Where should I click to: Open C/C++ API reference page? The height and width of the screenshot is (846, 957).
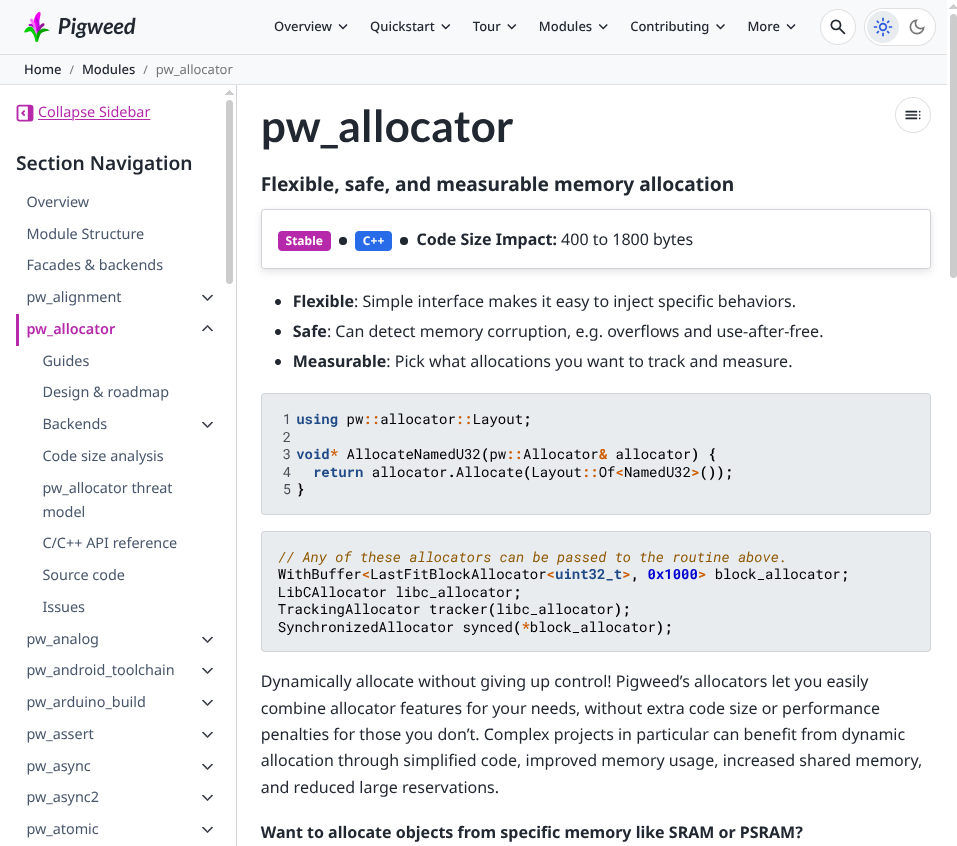(110, 543)
